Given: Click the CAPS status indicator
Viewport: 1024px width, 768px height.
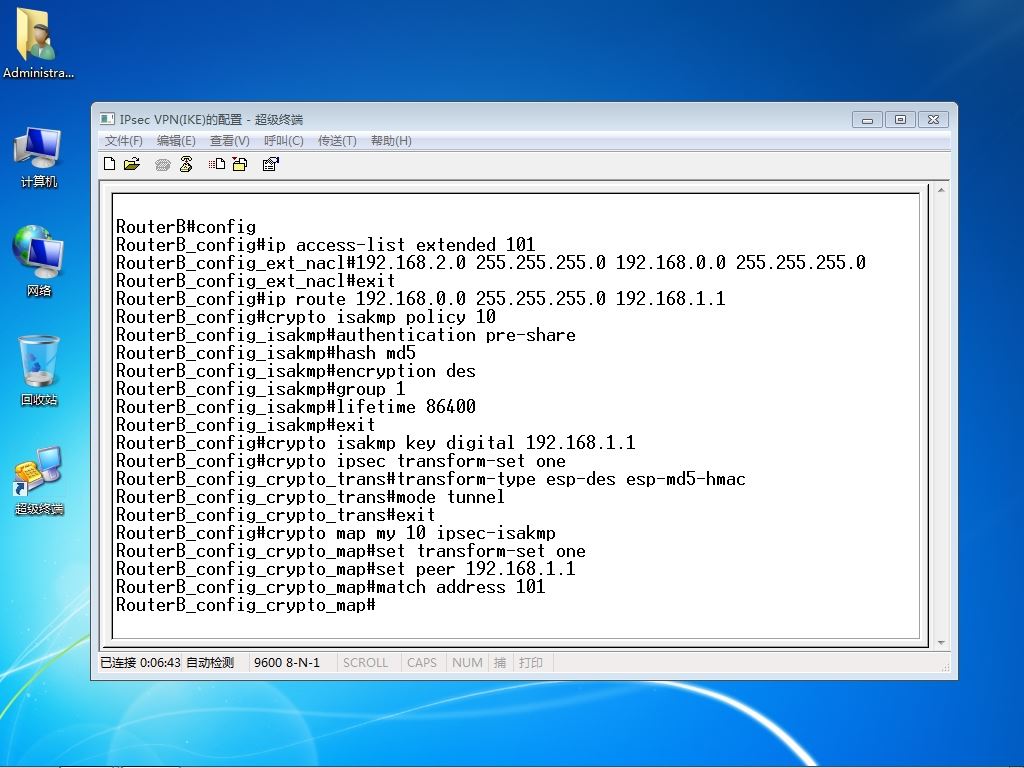Looking at the screenshot, I should [x=421, y=662].
